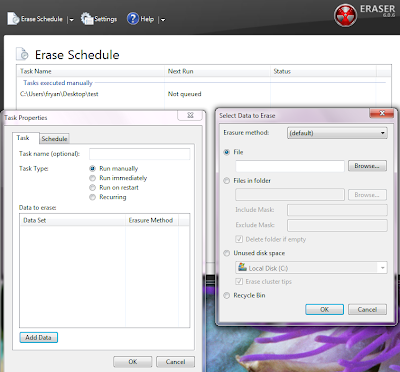This screenshot has height=372, width=400.
Task: Close the Select Data to Erase dialog
Action: coord(382,113)
